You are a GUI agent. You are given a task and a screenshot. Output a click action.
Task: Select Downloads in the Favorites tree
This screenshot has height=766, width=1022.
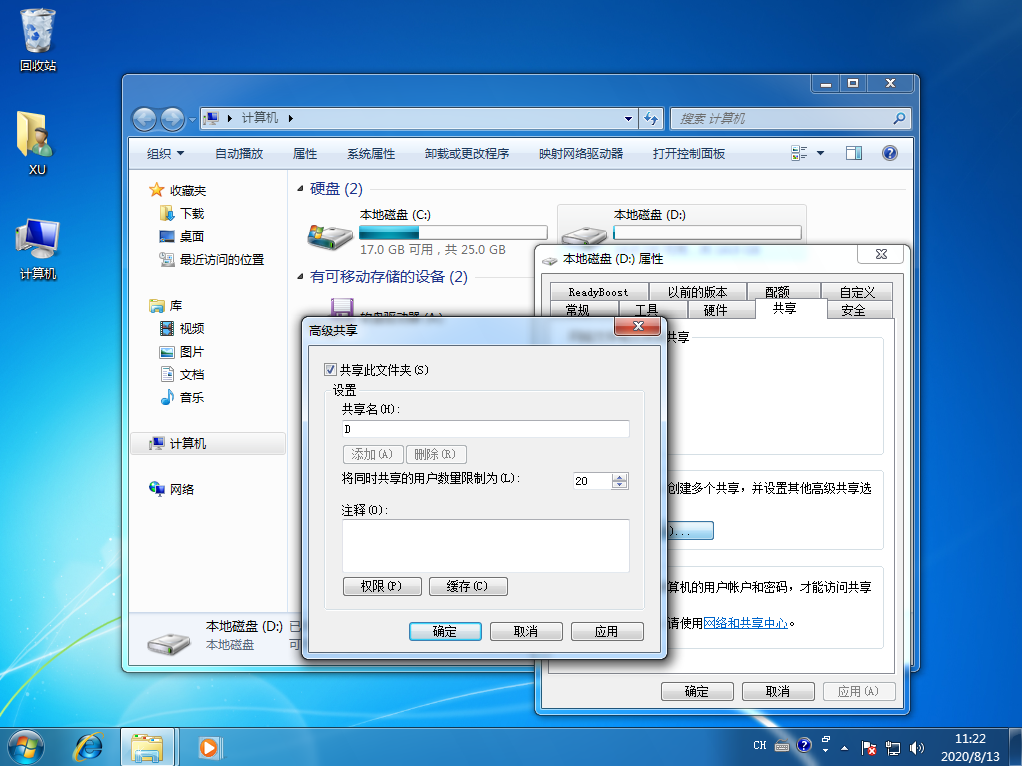click(x=191, y=213)
